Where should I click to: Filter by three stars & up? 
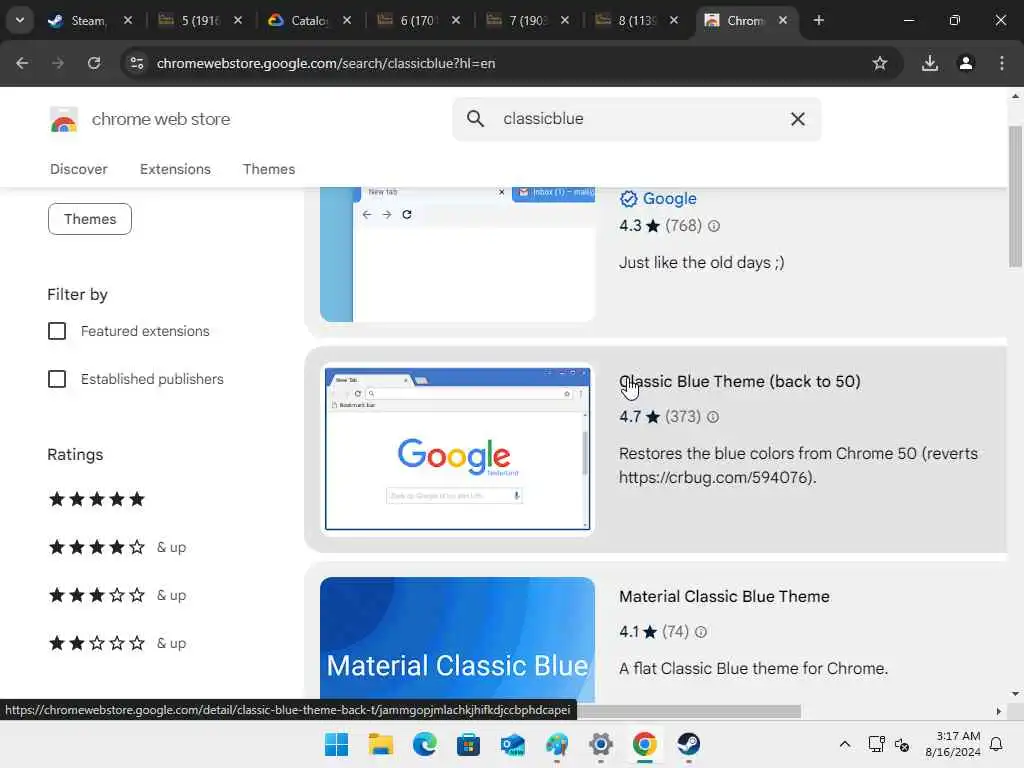coord(118,595)
